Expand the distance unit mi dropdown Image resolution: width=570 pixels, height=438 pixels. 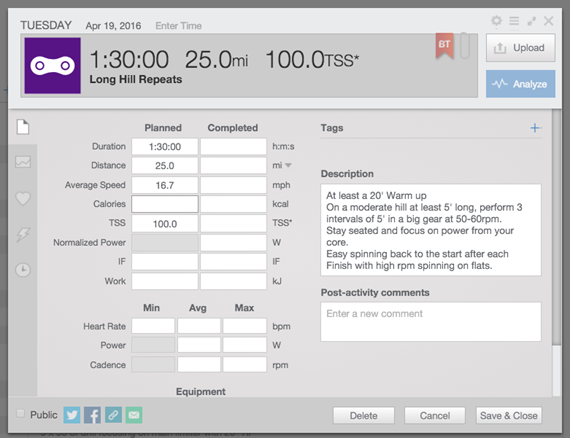(288, 165)
